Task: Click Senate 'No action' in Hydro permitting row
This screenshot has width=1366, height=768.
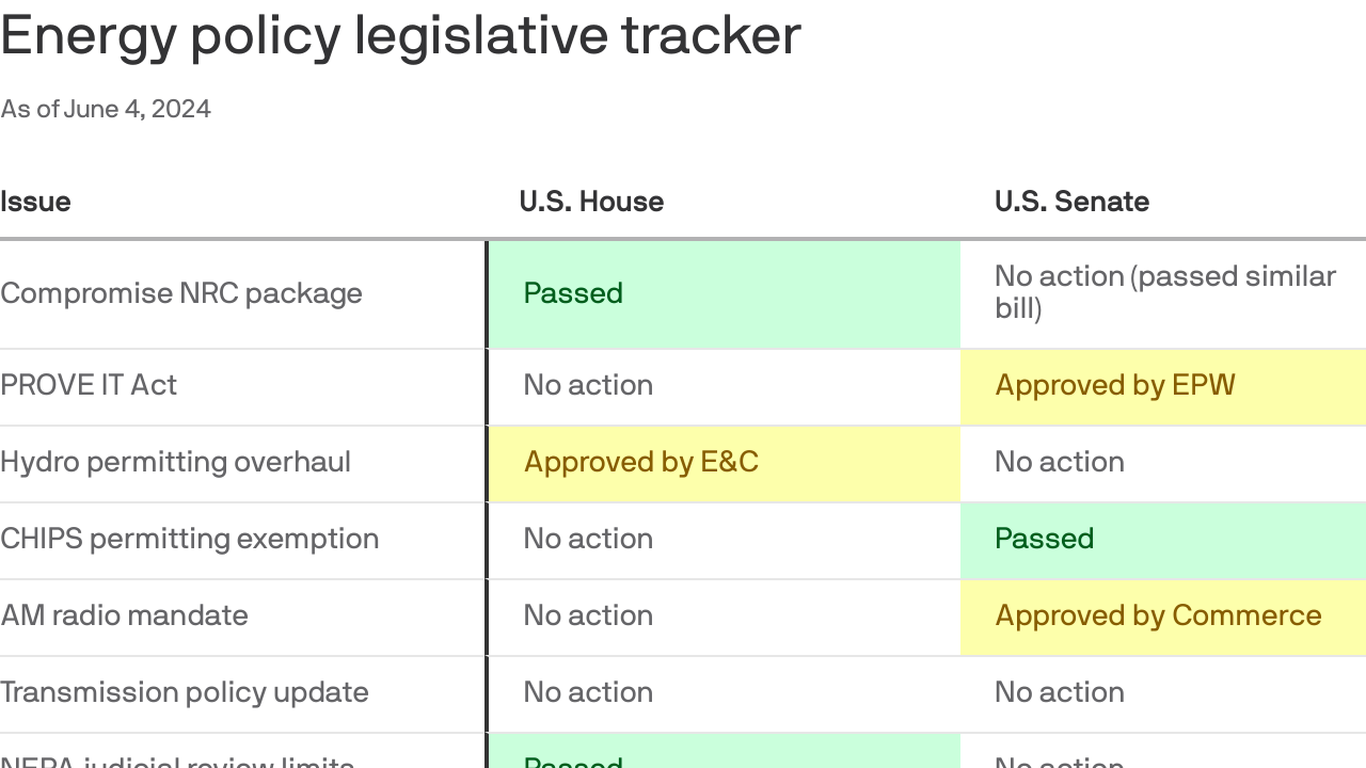Action: tap(1059, 462)
